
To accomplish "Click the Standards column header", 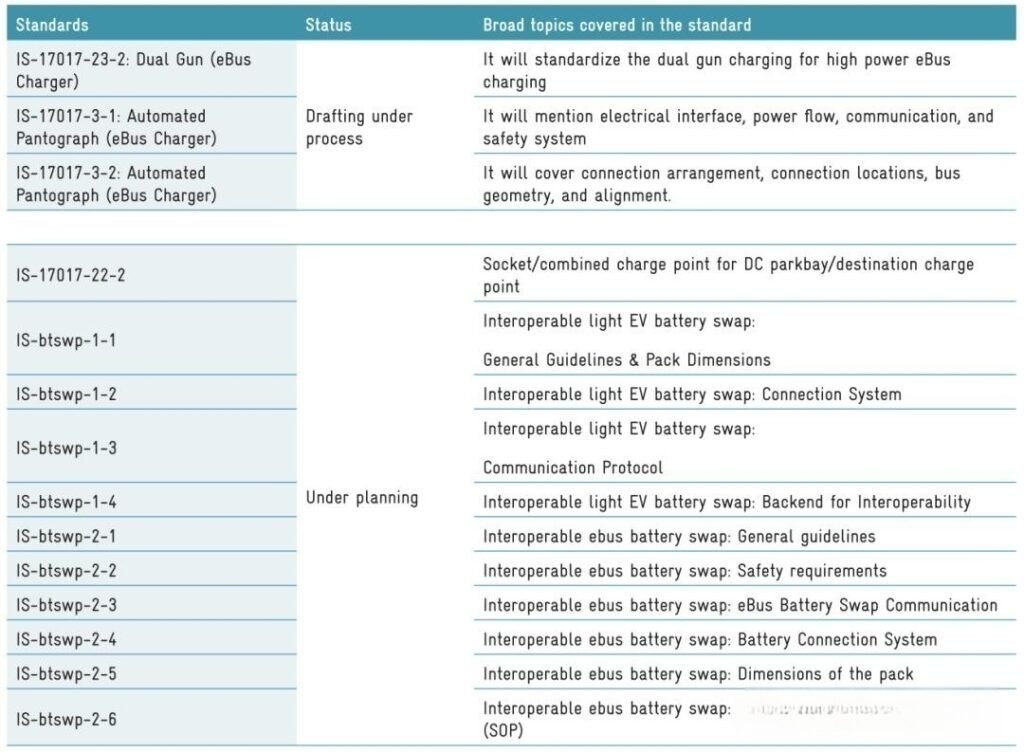I will click(x=52, y=24).
